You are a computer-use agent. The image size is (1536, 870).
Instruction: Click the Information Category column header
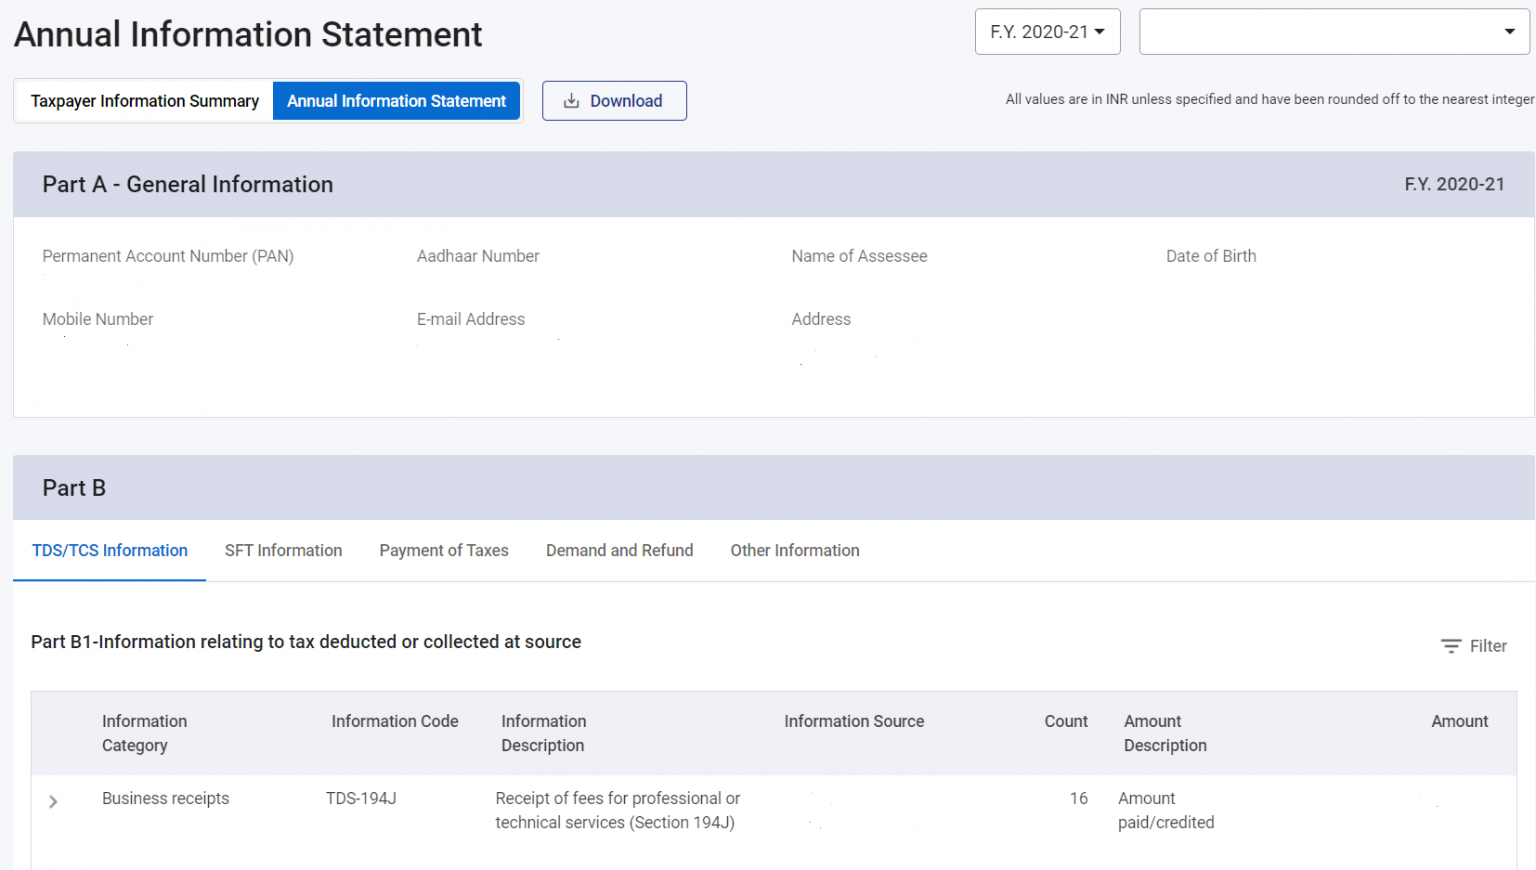pos(144,733)
